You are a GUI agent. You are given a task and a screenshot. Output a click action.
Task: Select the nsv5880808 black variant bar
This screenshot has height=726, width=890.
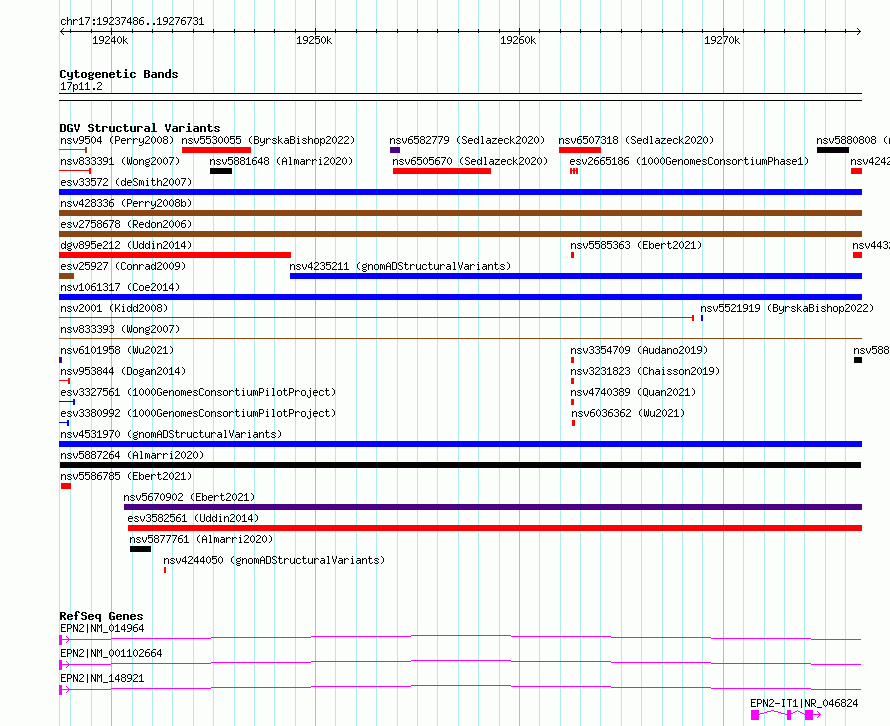[833, 150]
